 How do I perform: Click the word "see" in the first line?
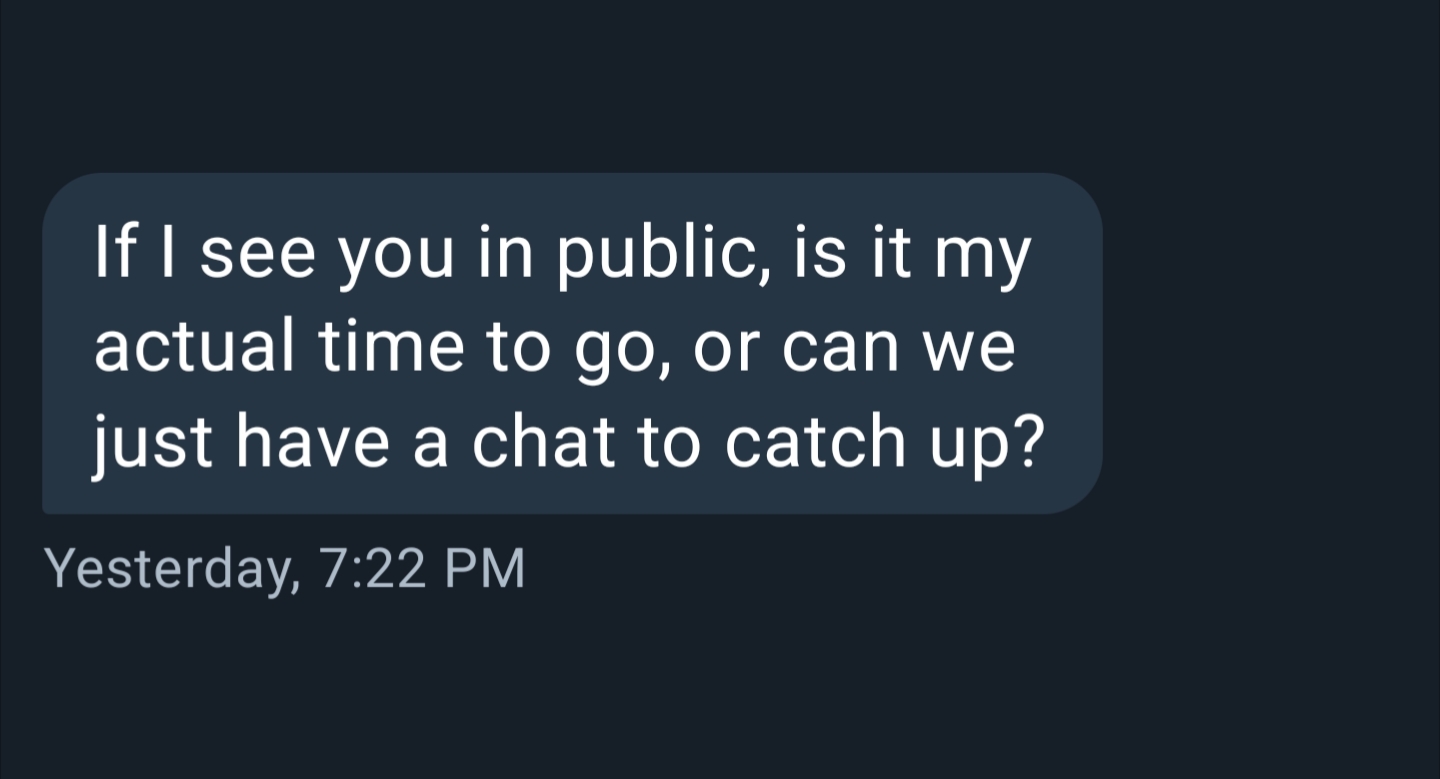pyautogui.click(x=257, y=254)
